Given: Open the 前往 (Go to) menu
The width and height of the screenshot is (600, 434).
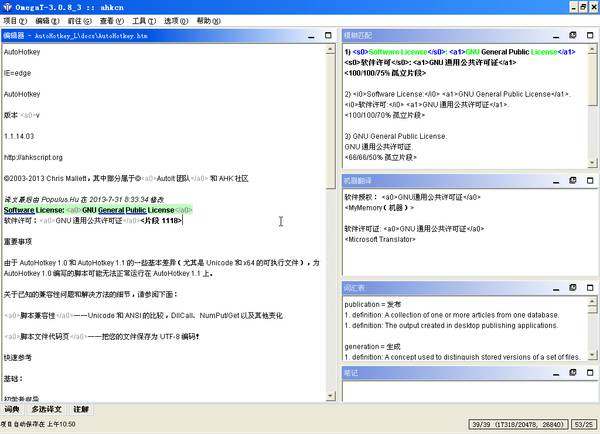Looking at the screenshot, I should click(79, 21).
